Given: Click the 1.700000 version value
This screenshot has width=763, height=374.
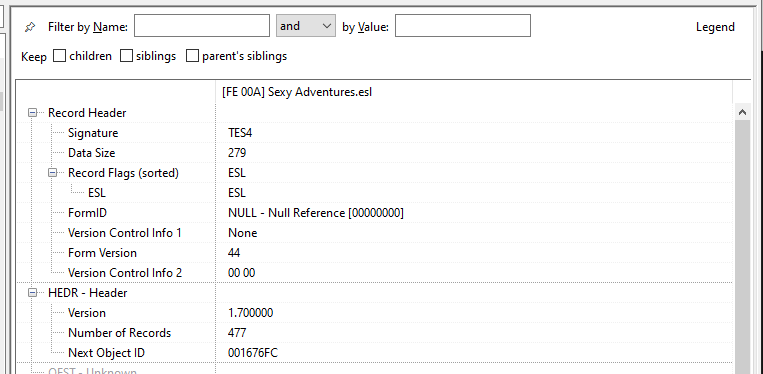Looking at the screenshot, I should tap(251, 312).
